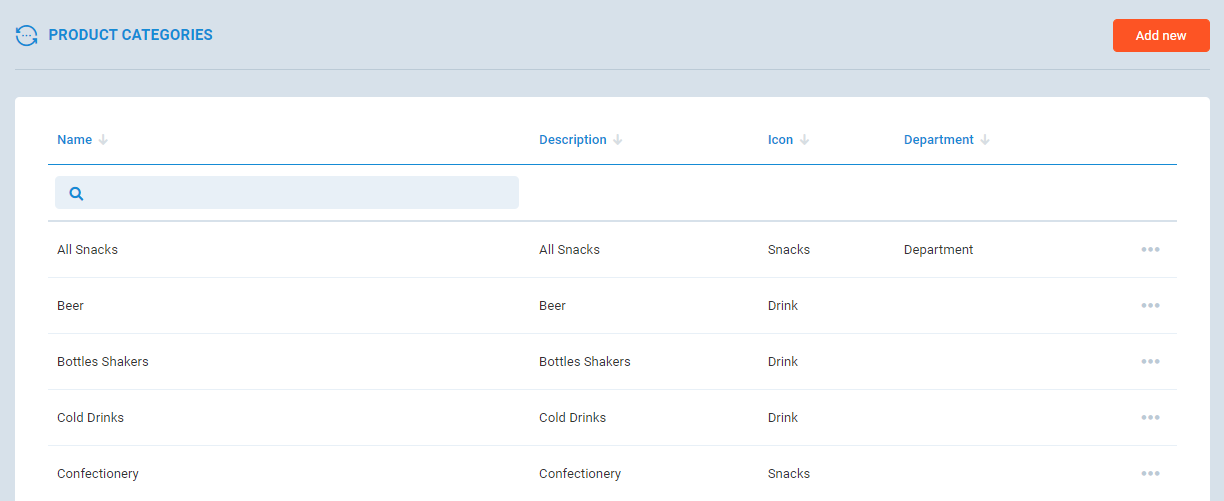Select the Confectionery category name
The height and width of the screenshot is (501, 1224).
98,474
